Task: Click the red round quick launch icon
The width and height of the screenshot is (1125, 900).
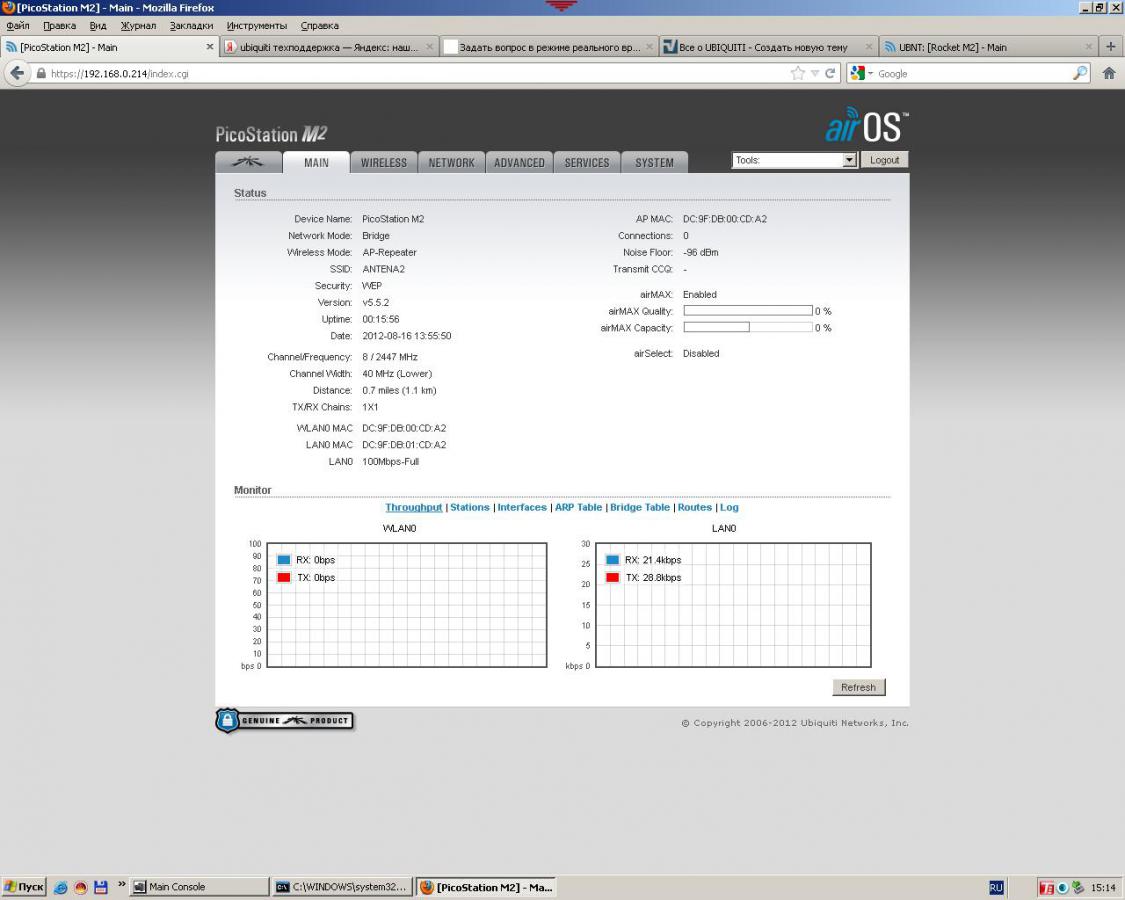Action: [80, 888]
